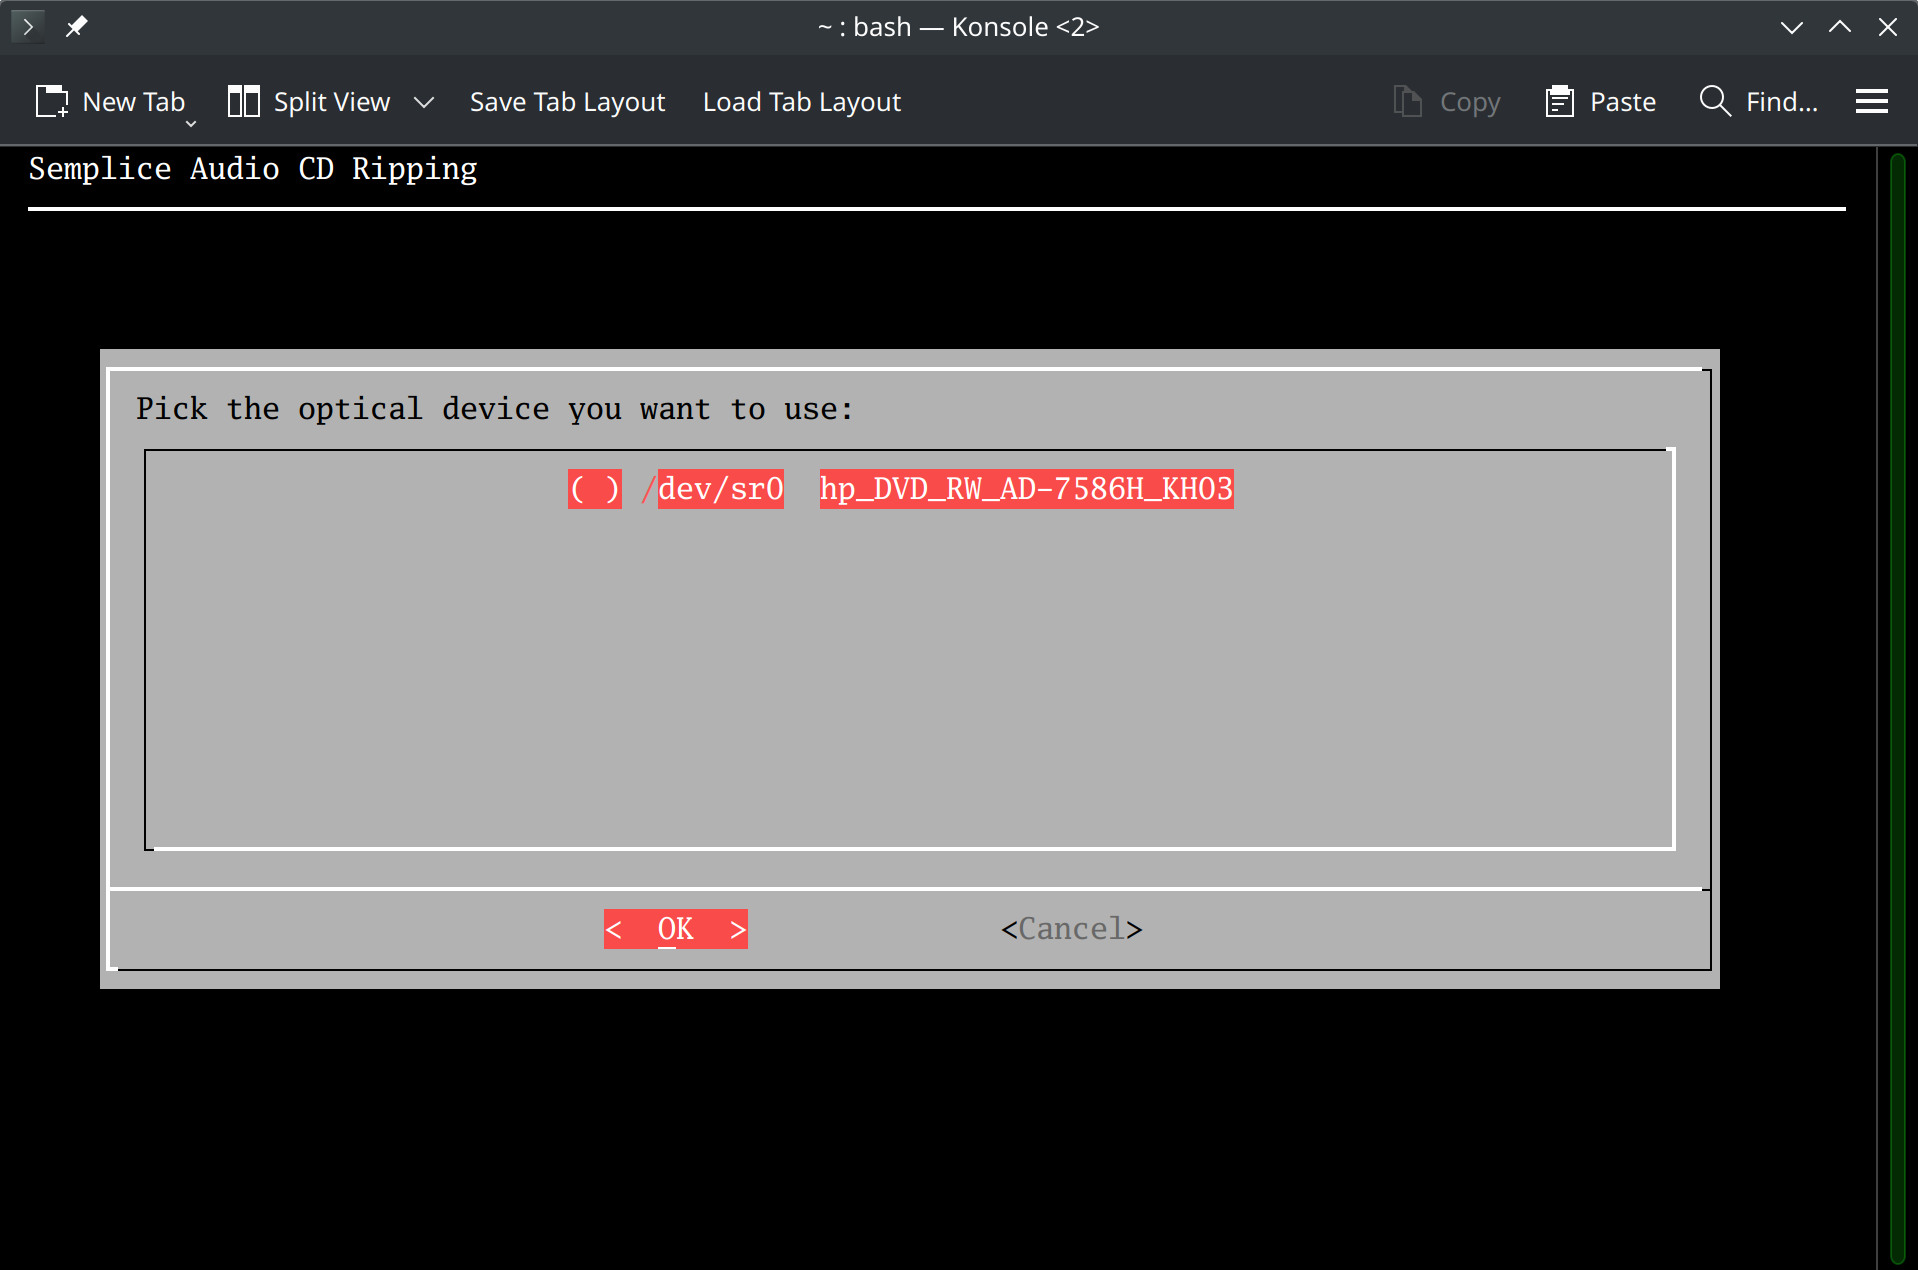Toggle the pin window icon
This screenshot has height=1270, width=1918.
click(76, 26)
